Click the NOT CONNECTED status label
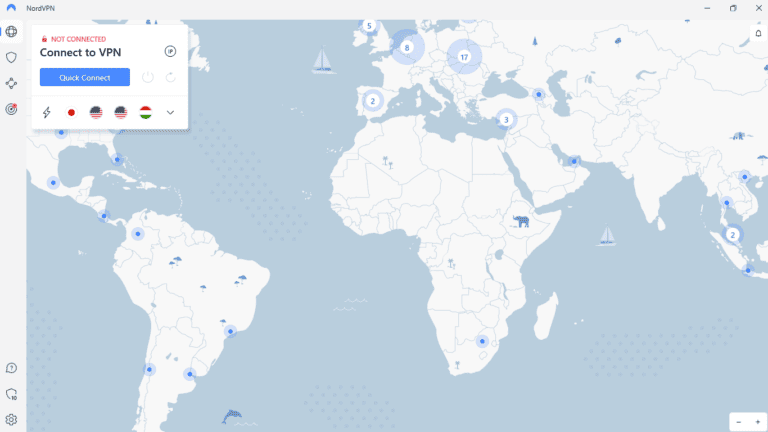This screenshot has width=768, height=432. point(78,39)
